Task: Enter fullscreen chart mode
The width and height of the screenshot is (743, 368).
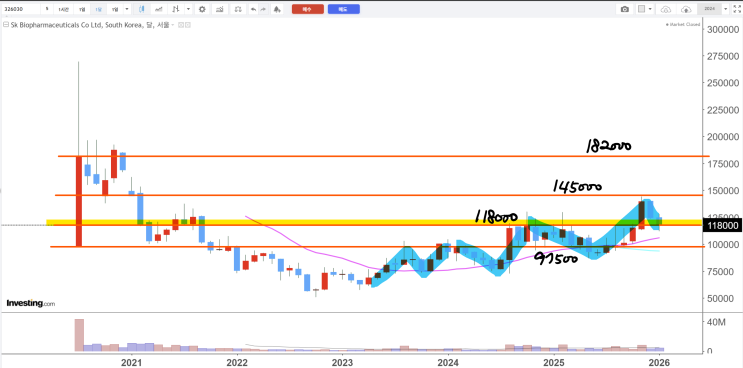Action: (x=737, y=9)
